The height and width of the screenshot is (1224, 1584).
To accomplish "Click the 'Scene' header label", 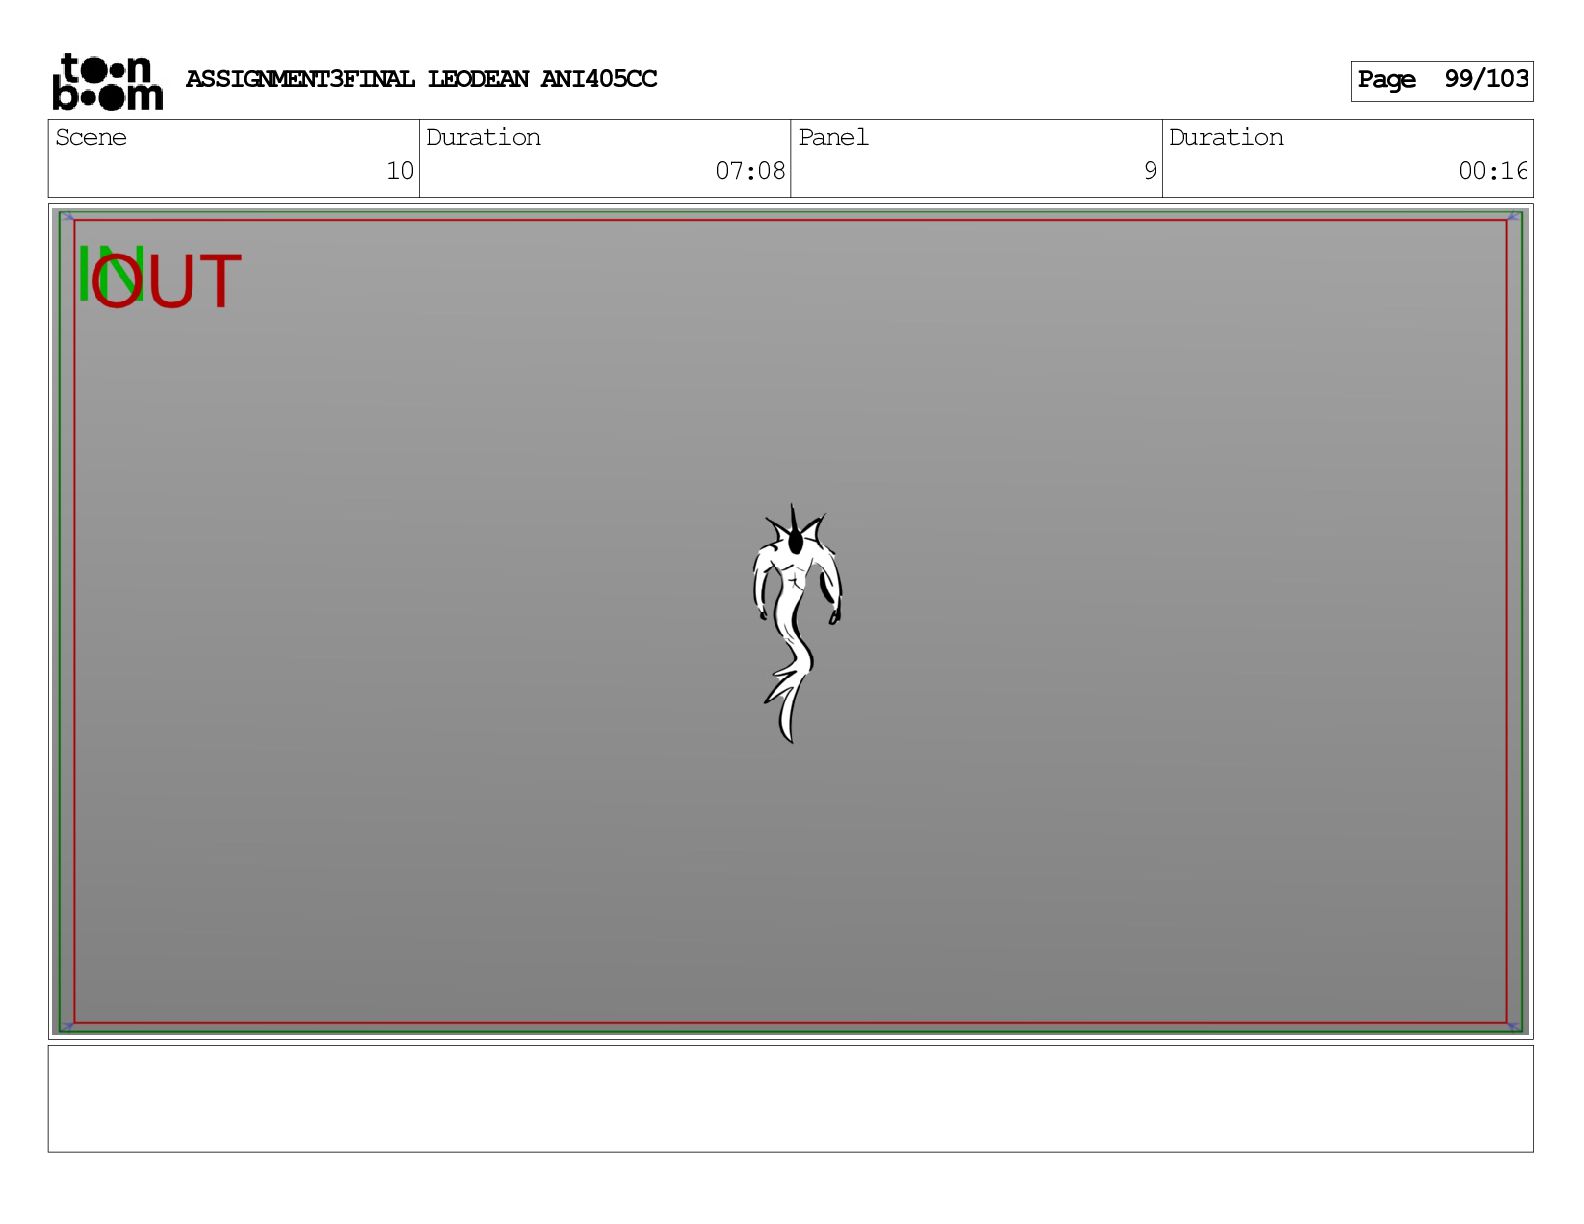I will [x=91, y=137].
